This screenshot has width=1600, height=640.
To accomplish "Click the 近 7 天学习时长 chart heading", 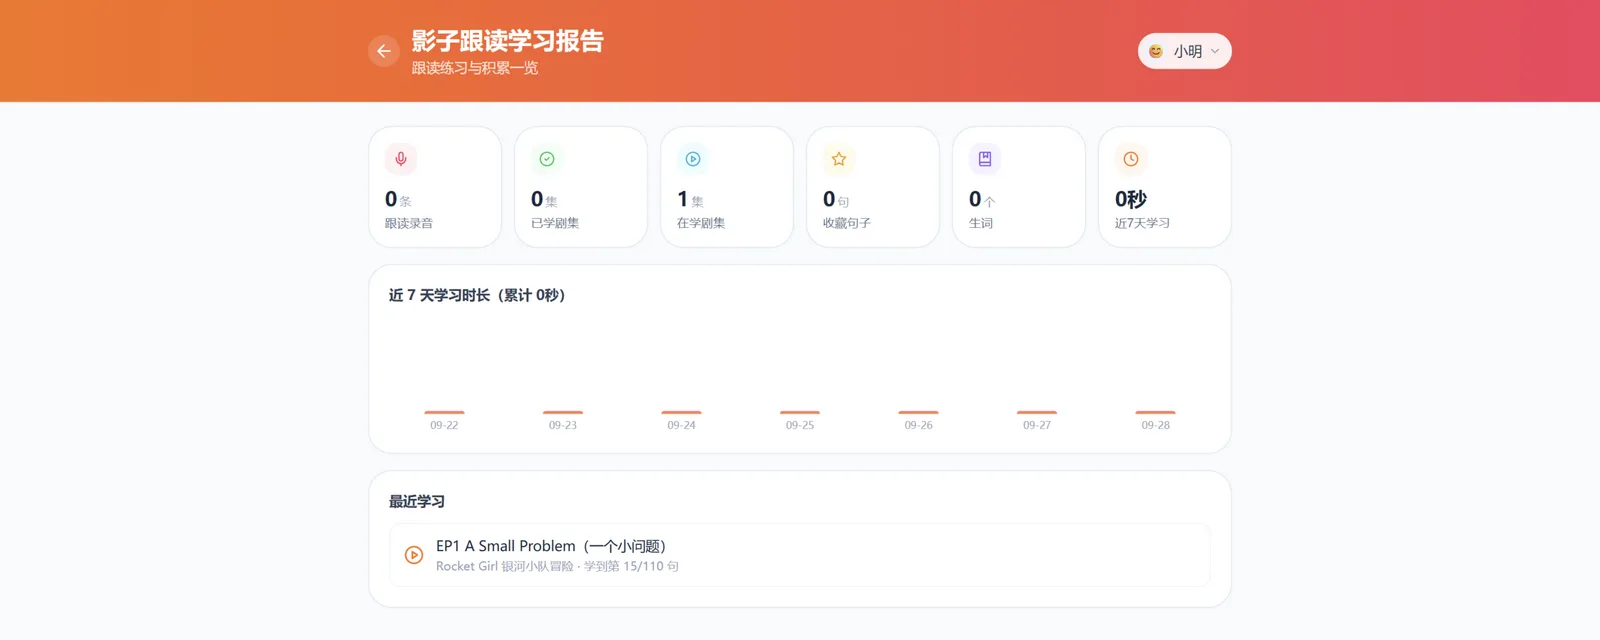I will pyautogui.click(x=478, y=295).
